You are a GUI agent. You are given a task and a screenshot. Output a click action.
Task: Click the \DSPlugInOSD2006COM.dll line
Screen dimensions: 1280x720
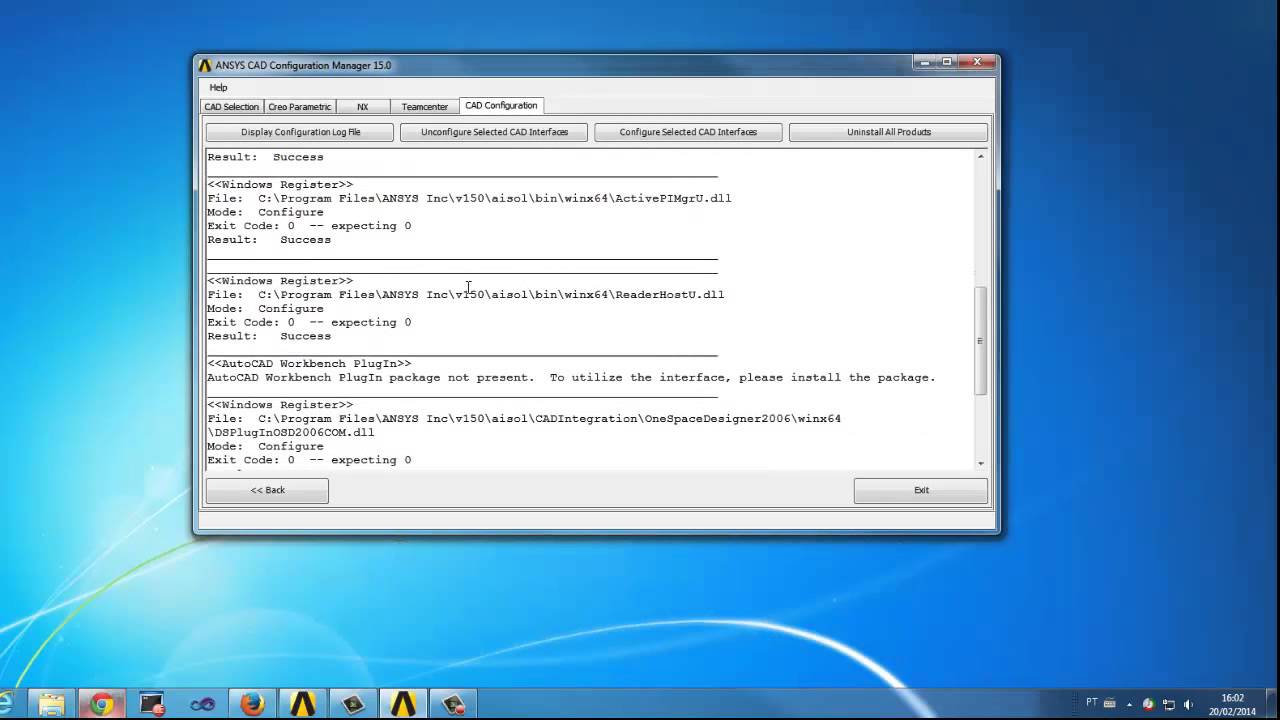click(x=291, y=433)
